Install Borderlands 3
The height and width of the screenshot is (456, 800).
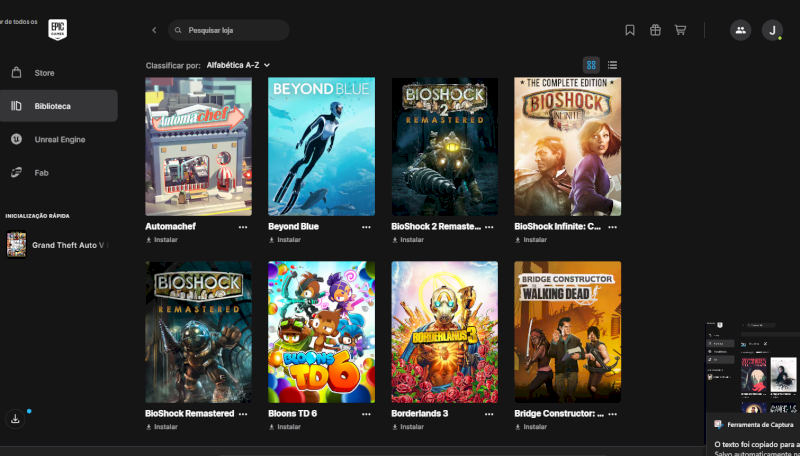pos(408,427)
